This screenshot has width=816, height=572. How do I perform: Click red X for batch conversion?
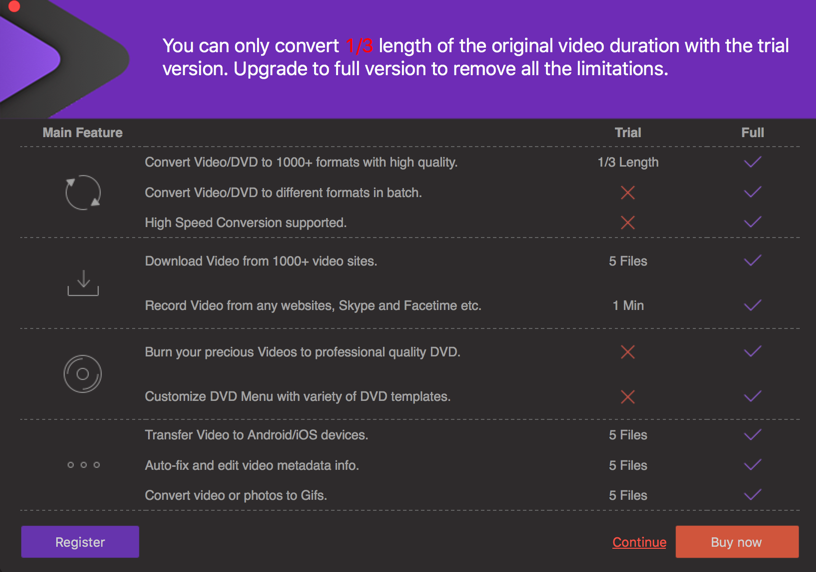tap(628, 192)
